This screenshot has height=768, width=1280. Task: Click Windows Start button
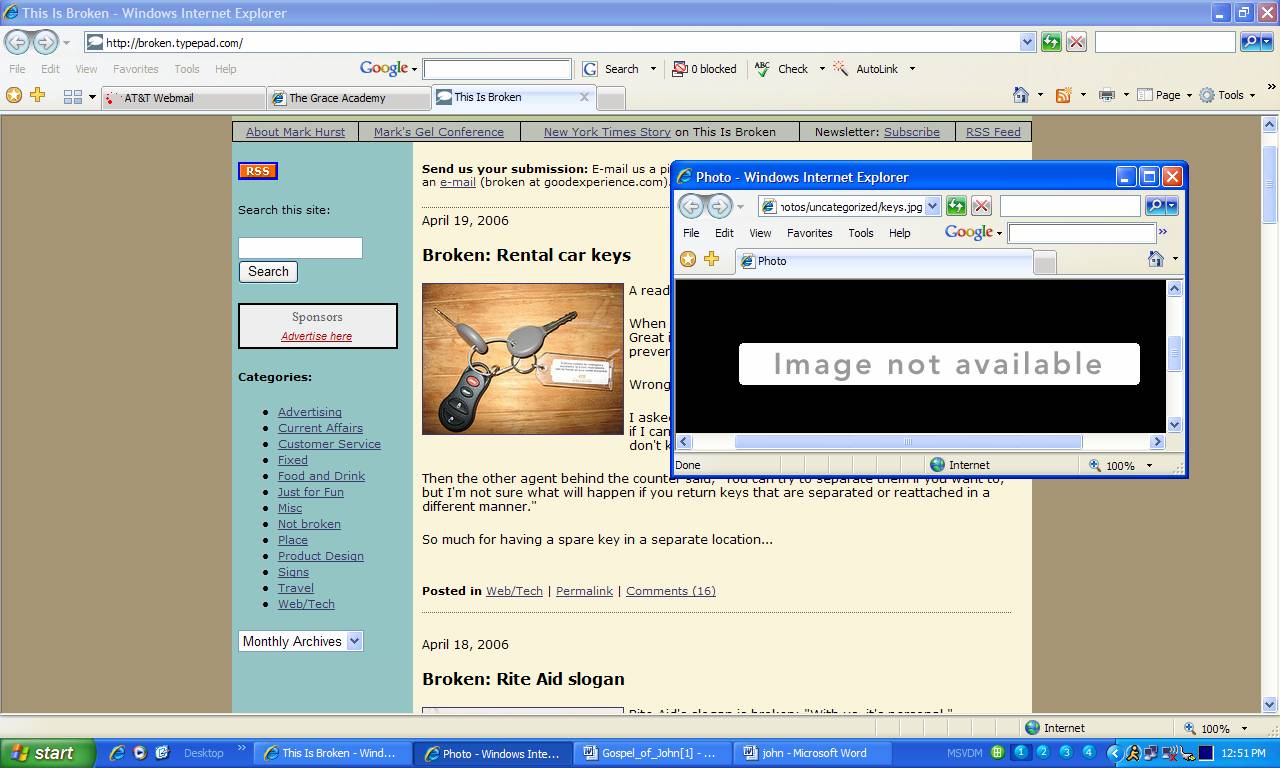[47, 753]
